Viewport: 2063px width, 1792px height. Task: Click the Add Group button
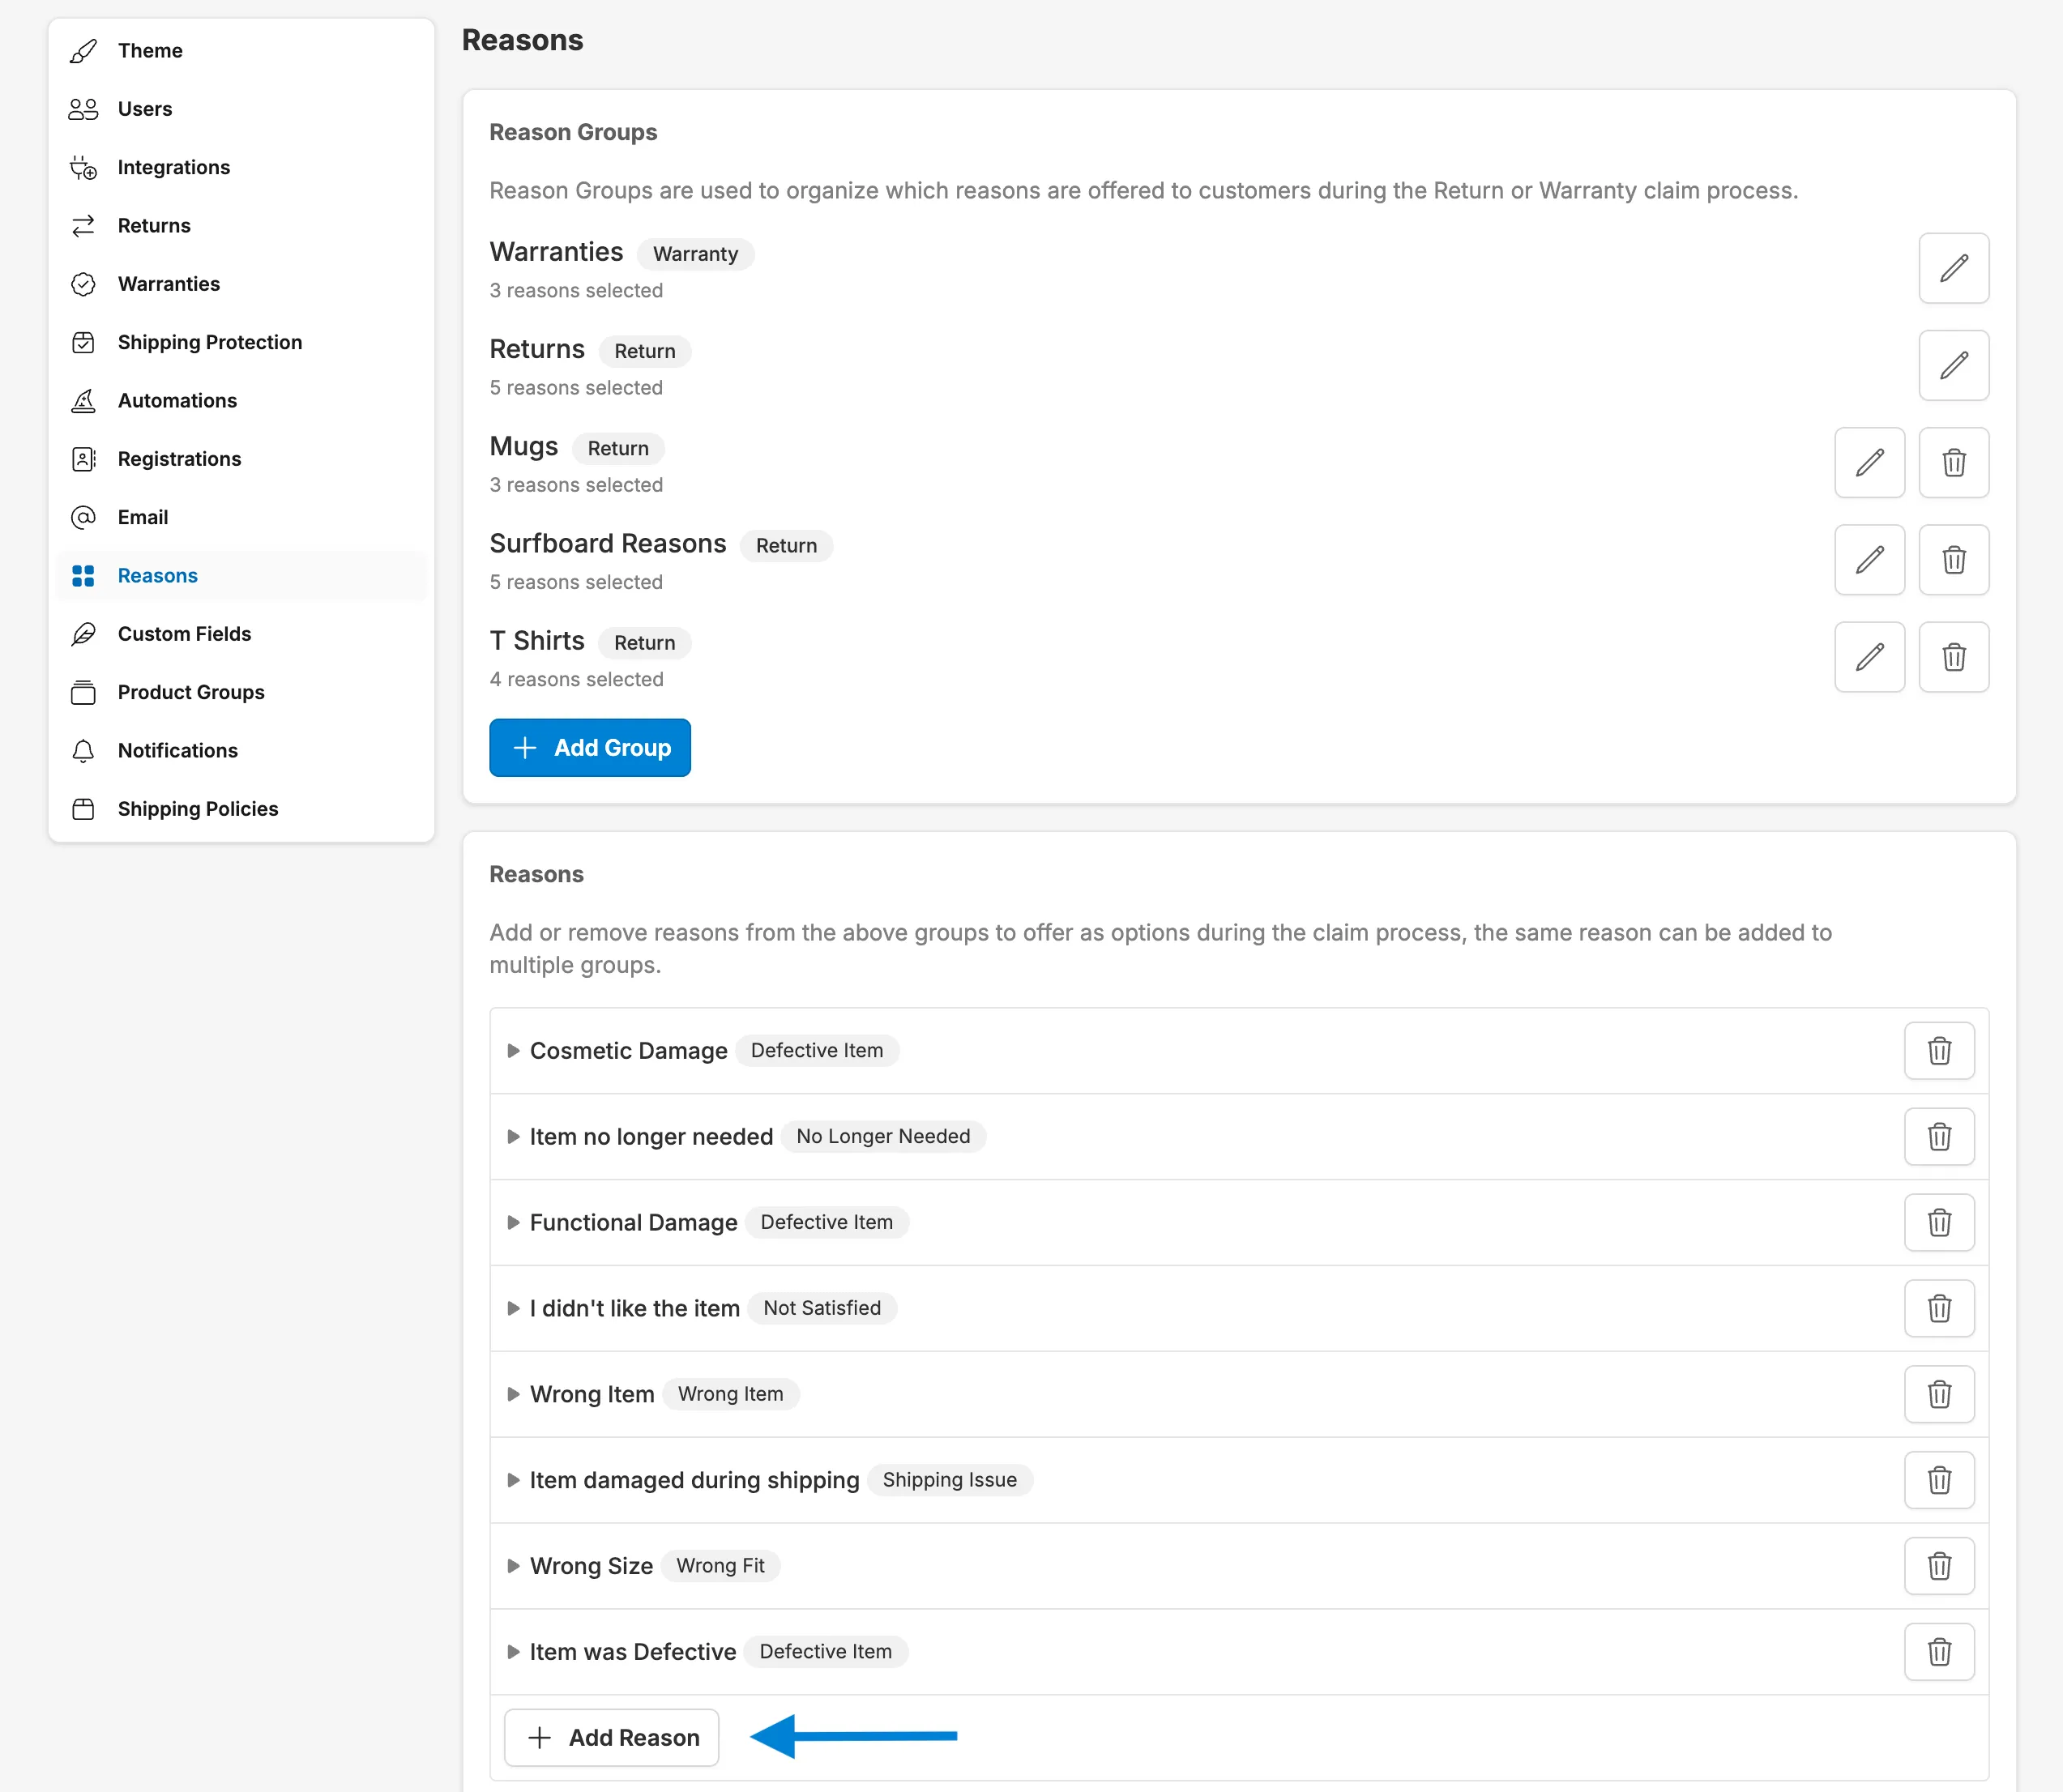tap(590, 747)
